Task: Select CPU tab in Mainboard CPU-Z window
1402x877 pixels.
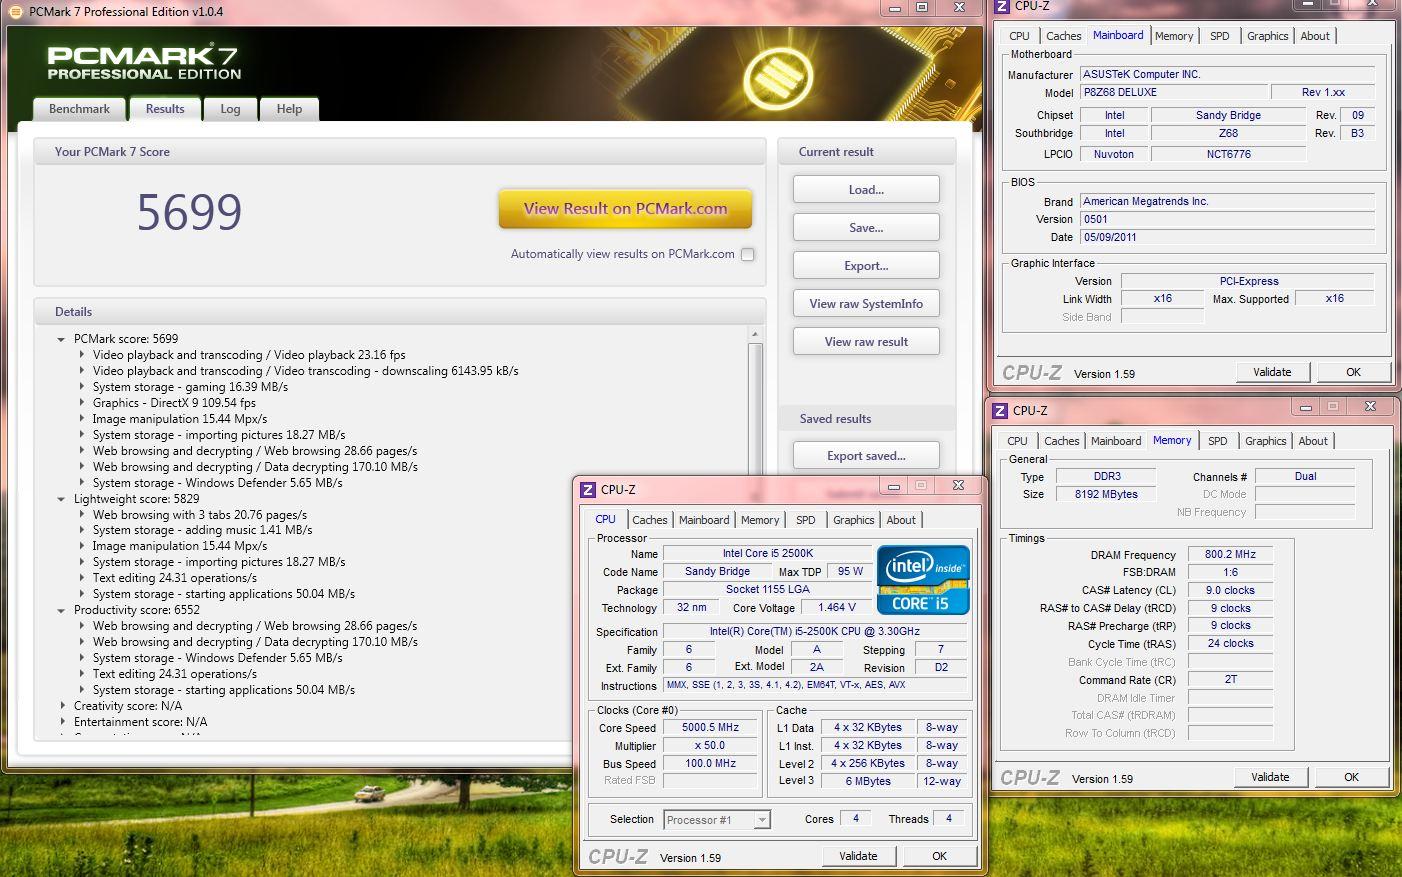Action: 1020,36
